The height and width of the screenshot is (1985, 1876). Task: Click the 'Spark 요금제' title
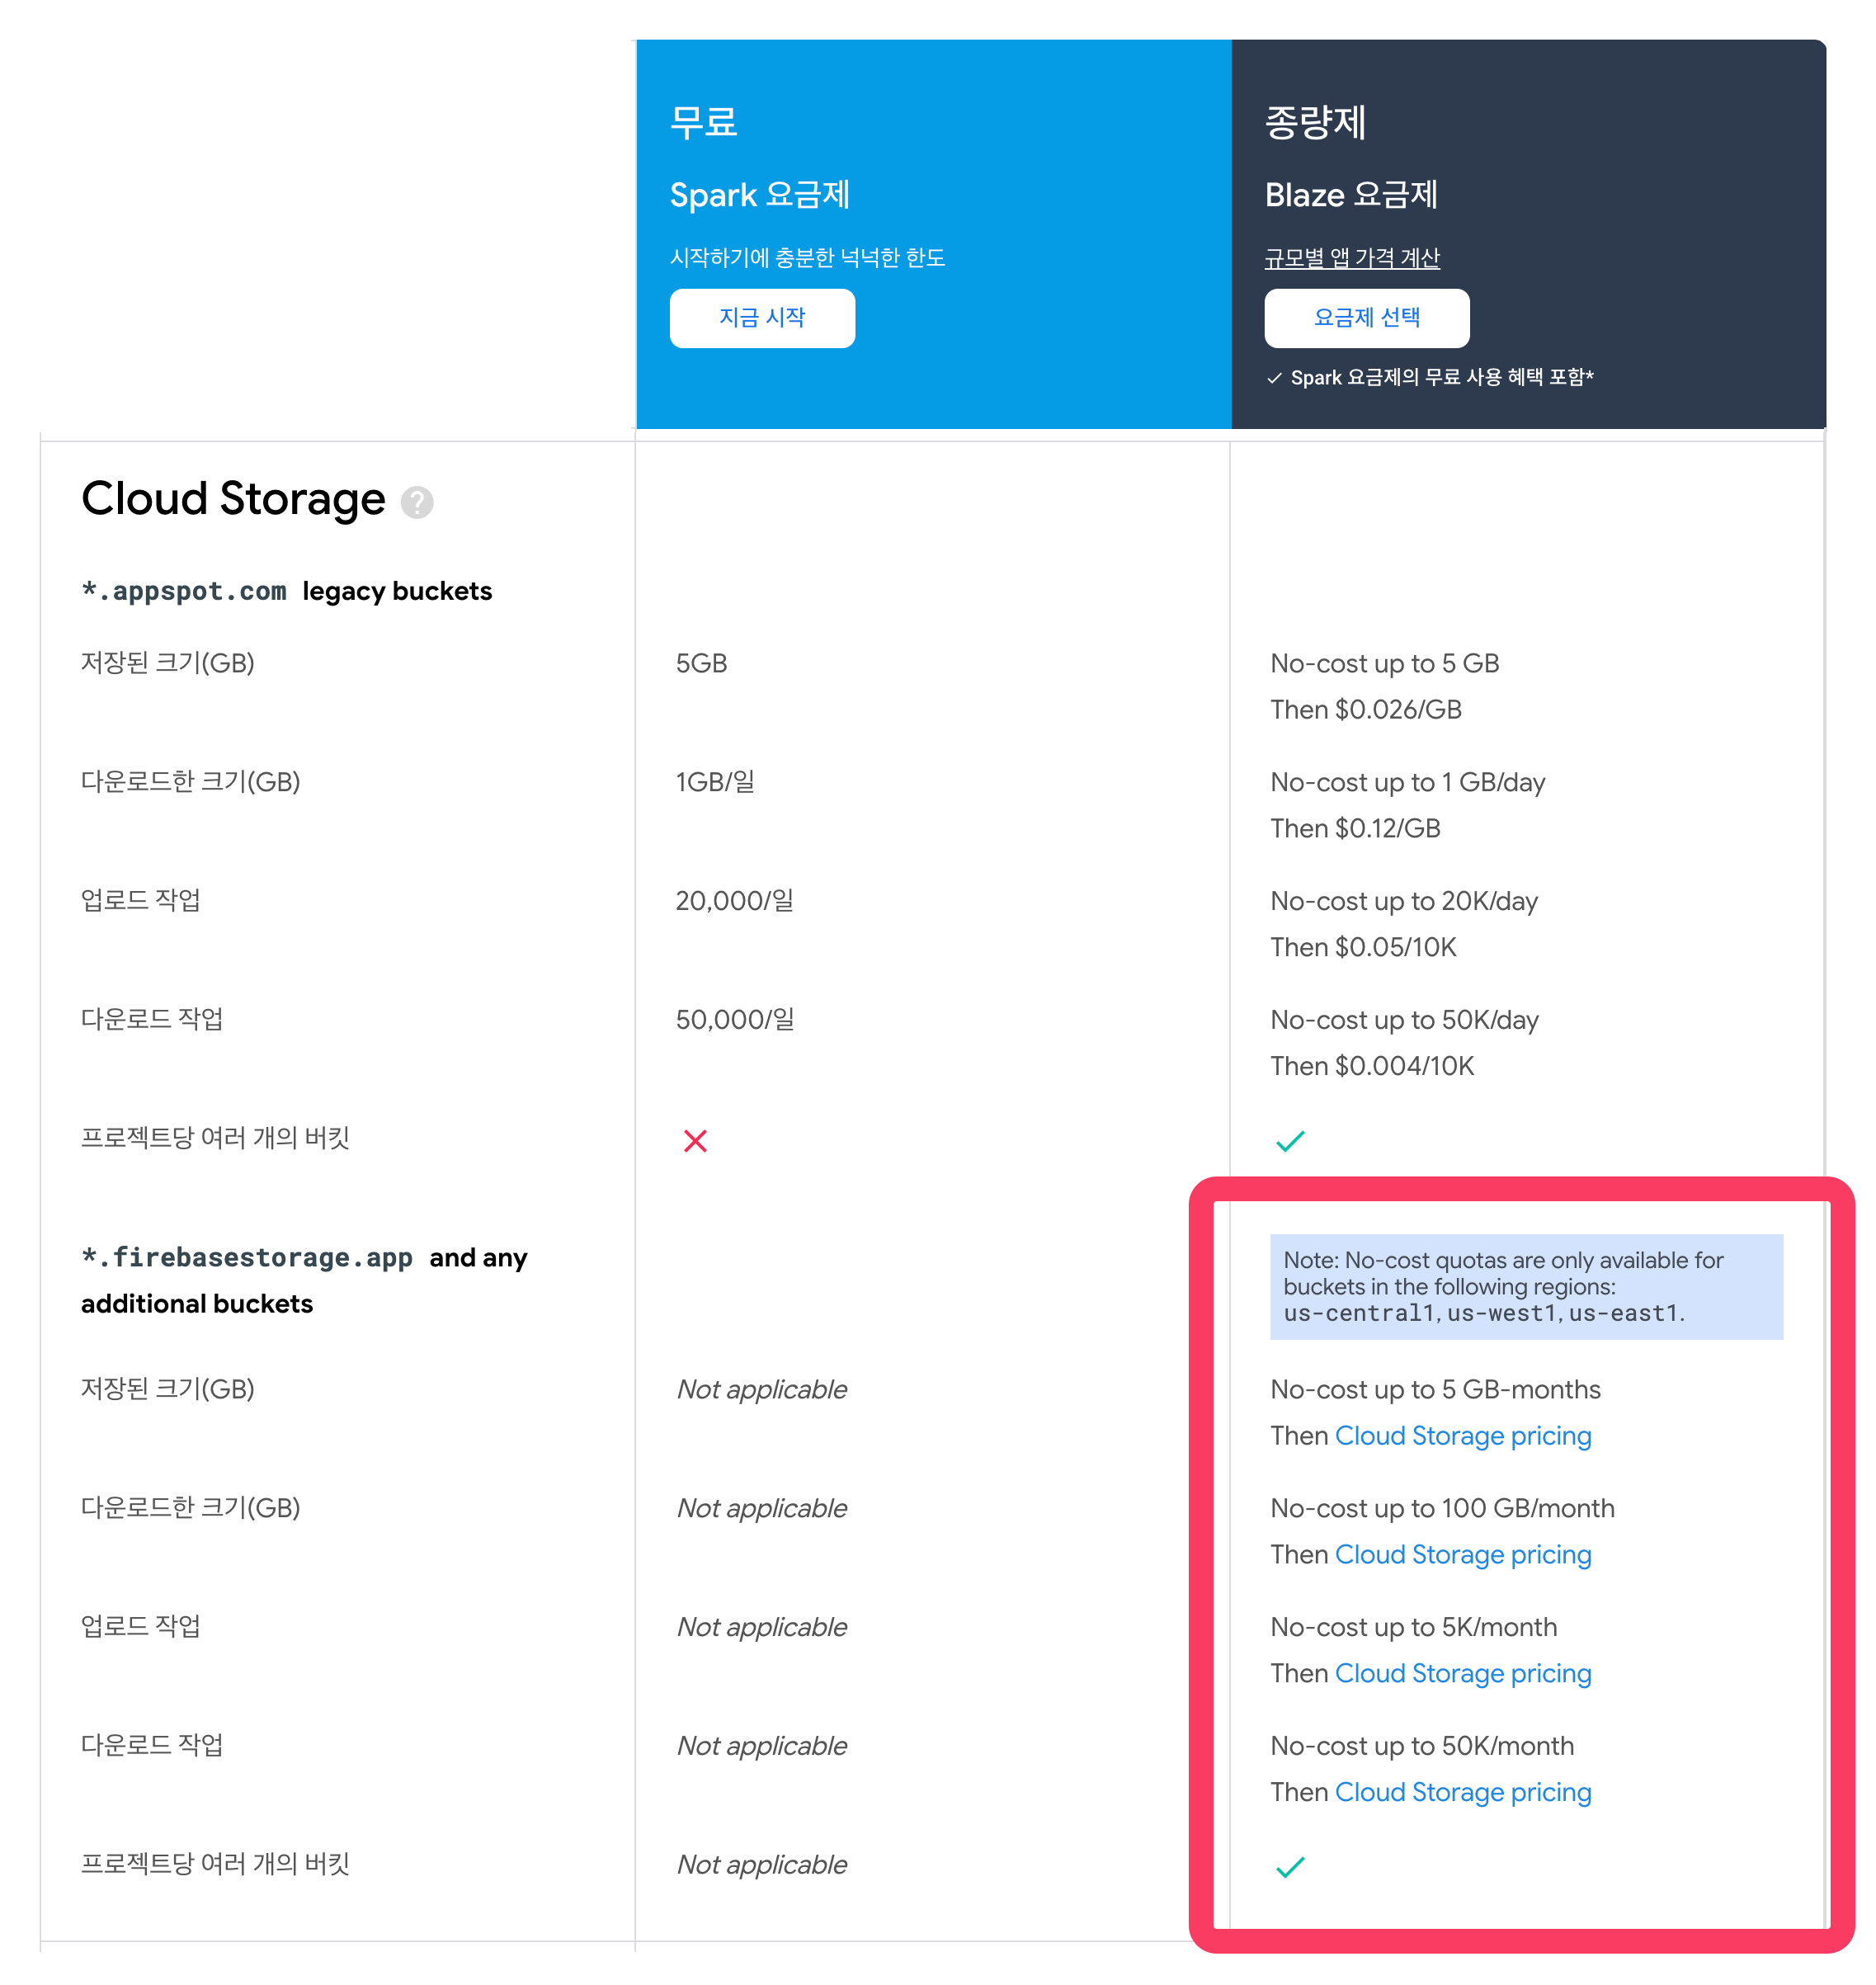coord(760,195)
